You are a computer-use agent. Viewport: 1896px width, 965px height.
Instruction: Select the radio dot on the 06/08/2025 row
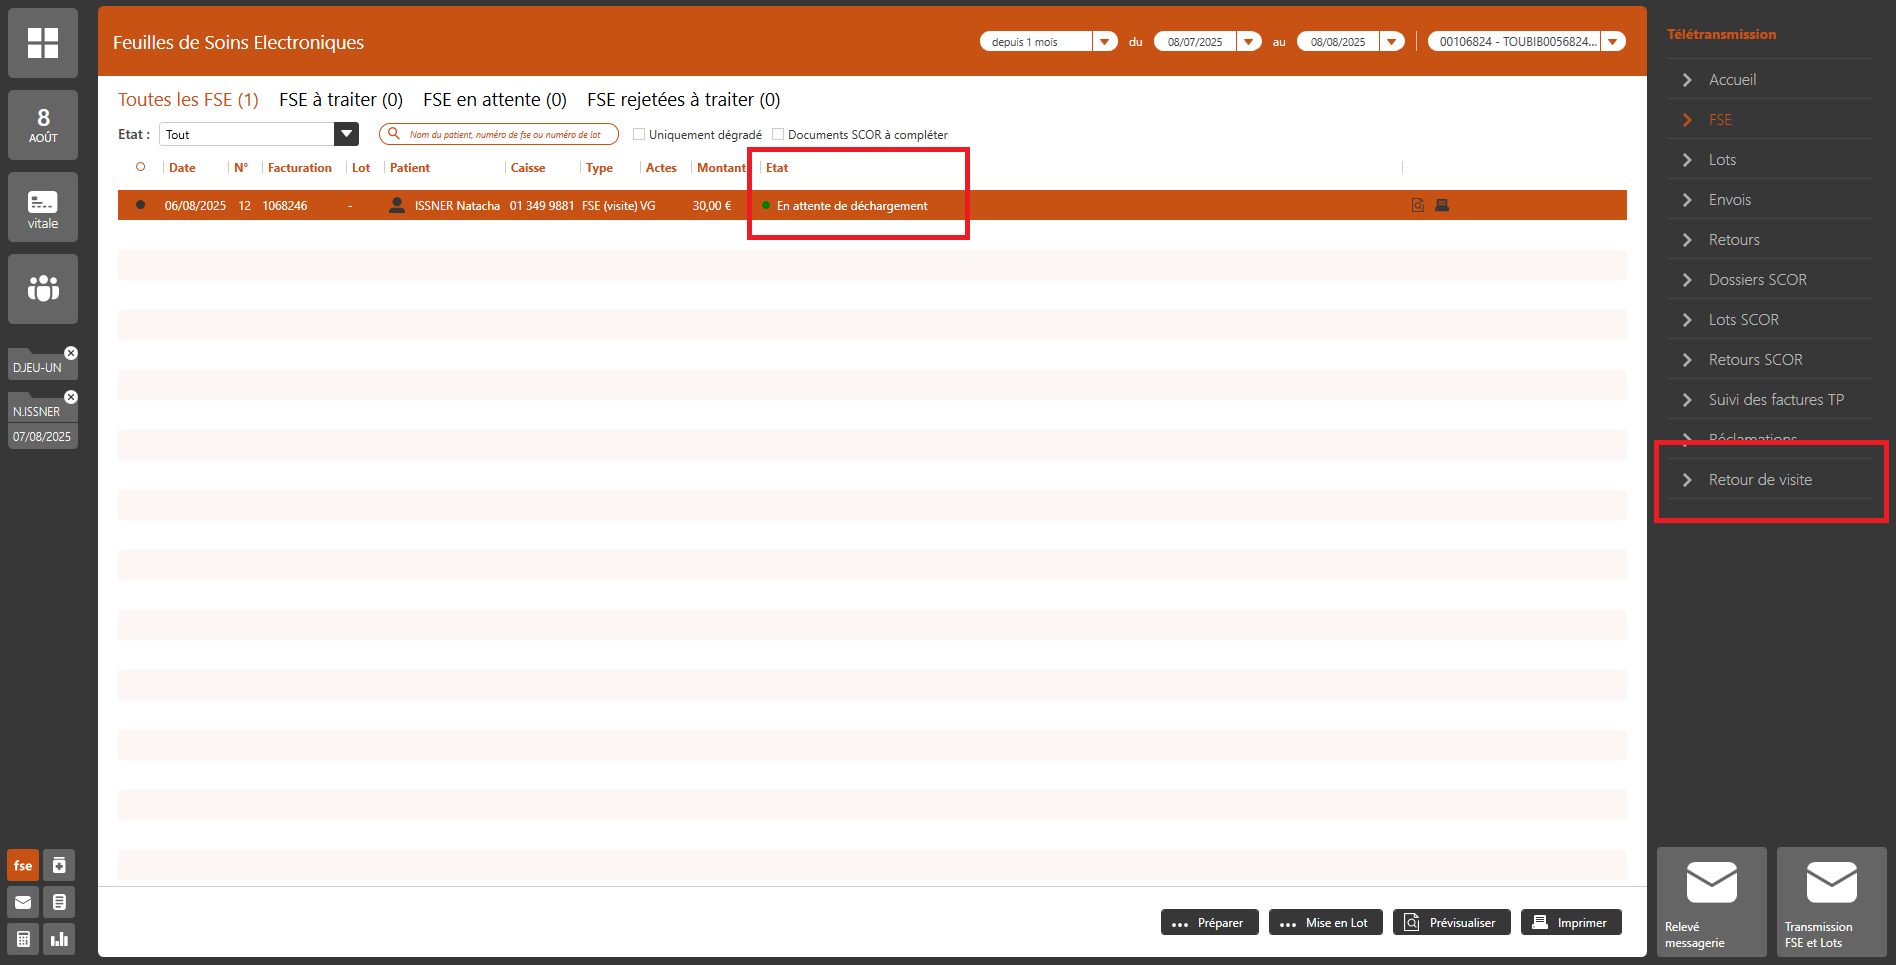point(141,205)
